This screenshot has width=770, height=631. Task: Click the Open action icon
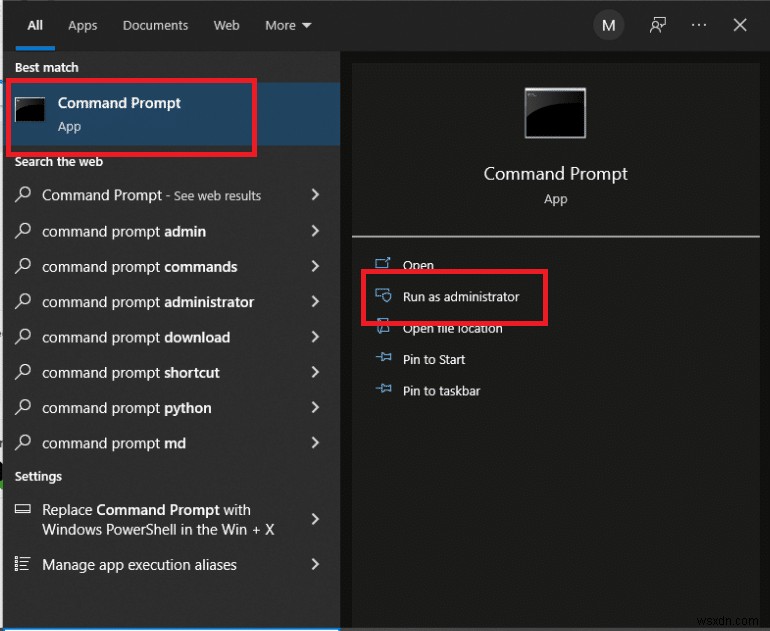(x=383, y=263)
